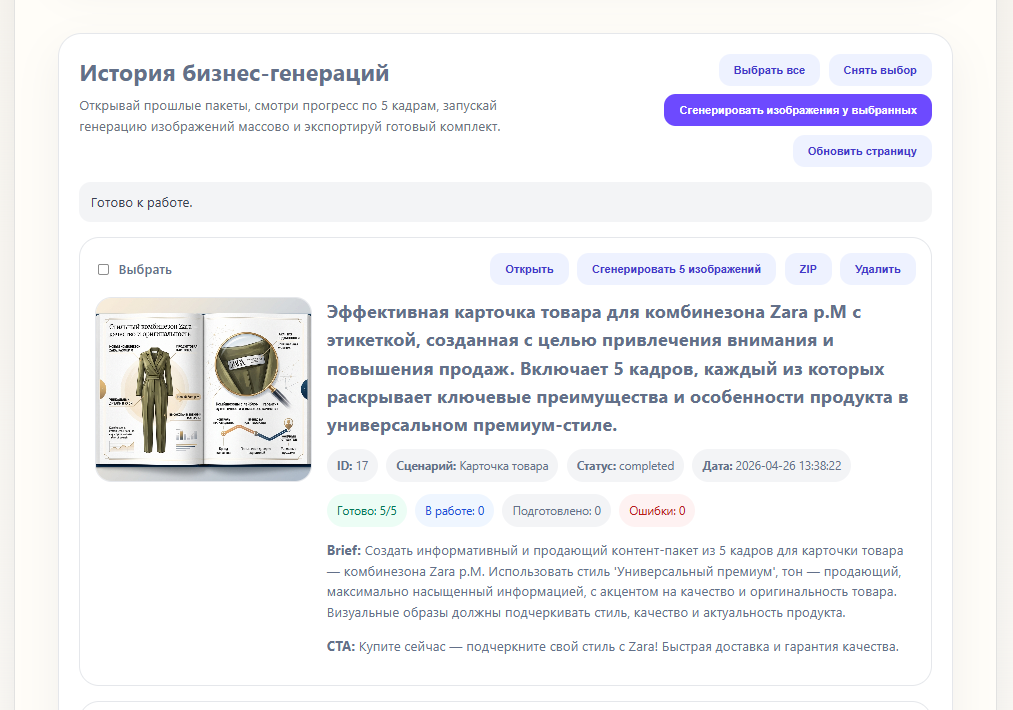
Task: Click the 'Brief:' description paragraph
Action: (x=615, y=581)
